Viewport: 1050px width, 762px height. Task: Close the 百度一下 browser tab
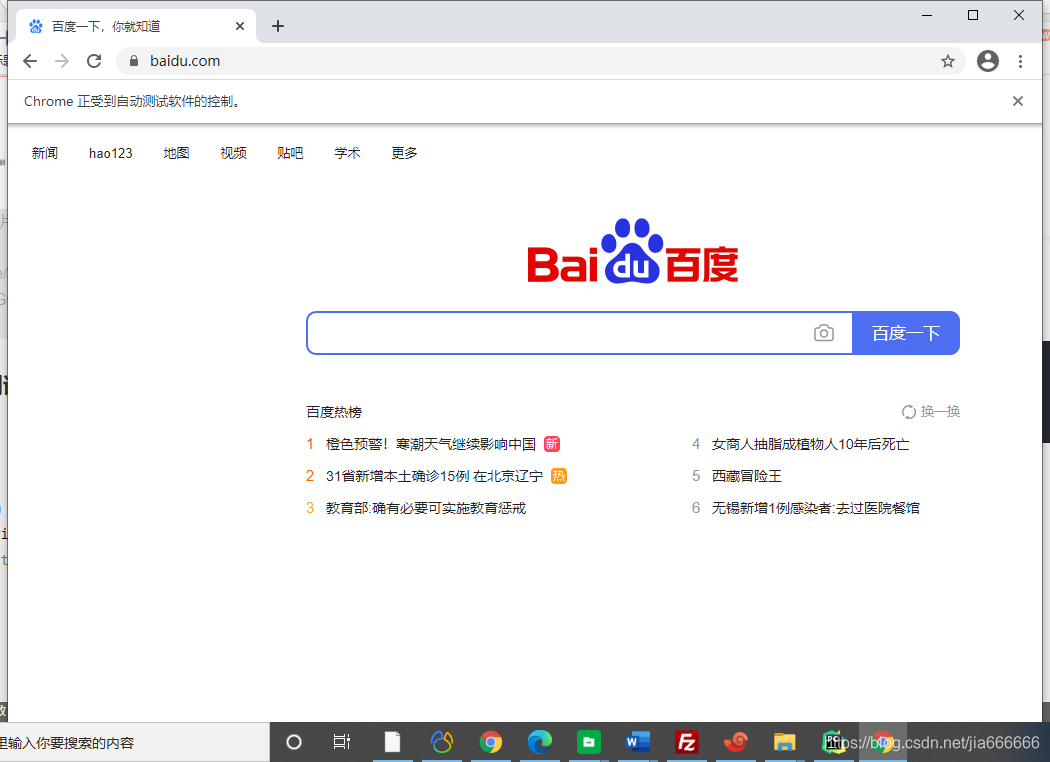(240, 26)
